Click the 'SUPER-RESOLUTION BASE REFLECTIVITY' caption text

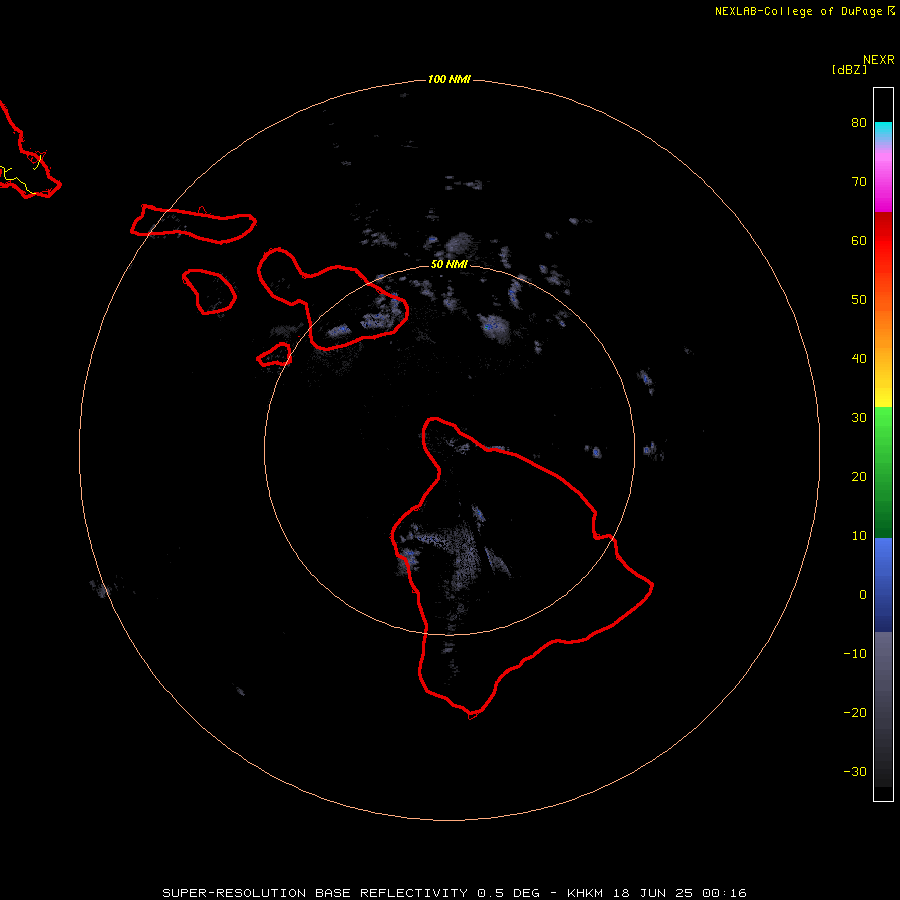coord(315,893)
